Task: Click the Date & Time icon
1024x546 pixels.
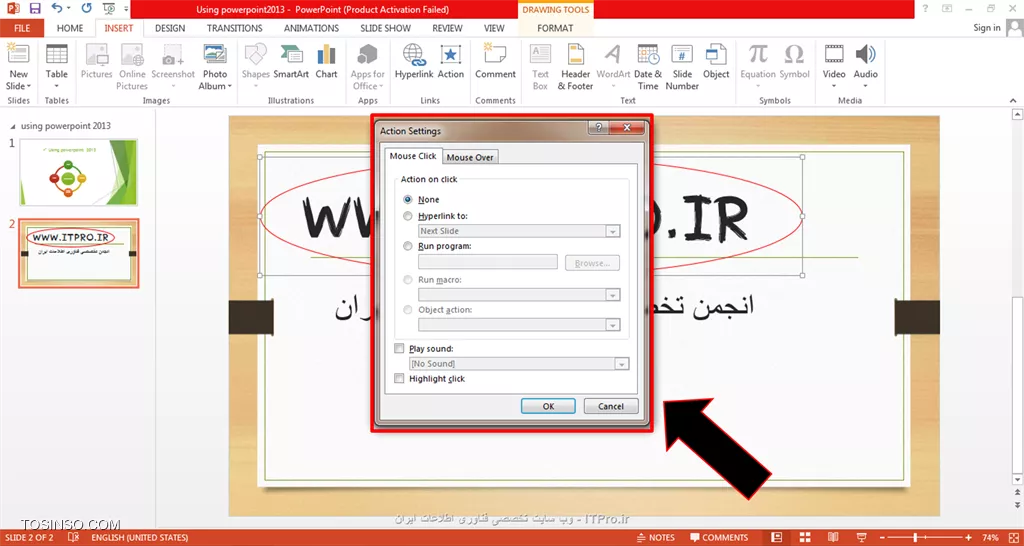Action: pyautogui.click(x=648, y=55)
